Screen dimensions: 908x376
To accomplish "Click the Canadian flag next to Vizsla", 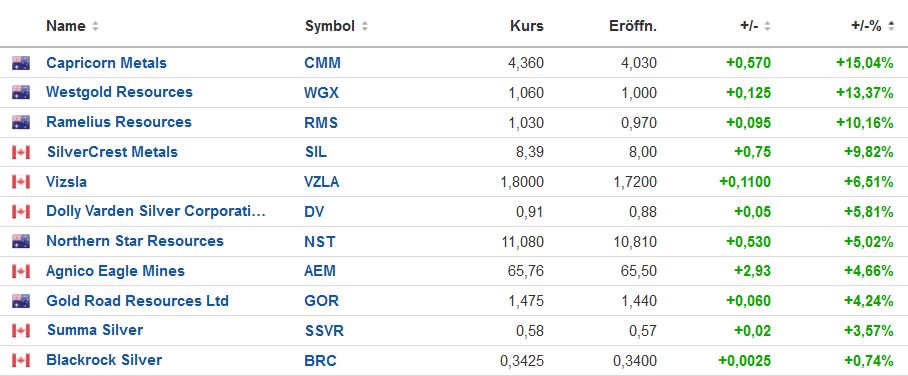I will click(x=21, y=182).
